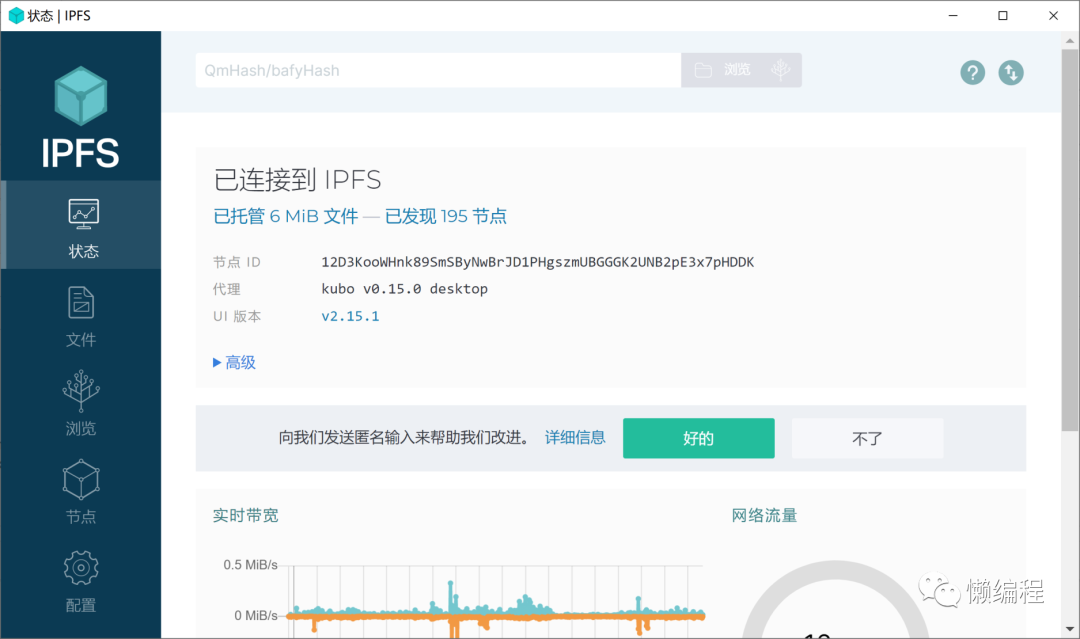Open the v2.15.1 UI version link

click(350, 316)
